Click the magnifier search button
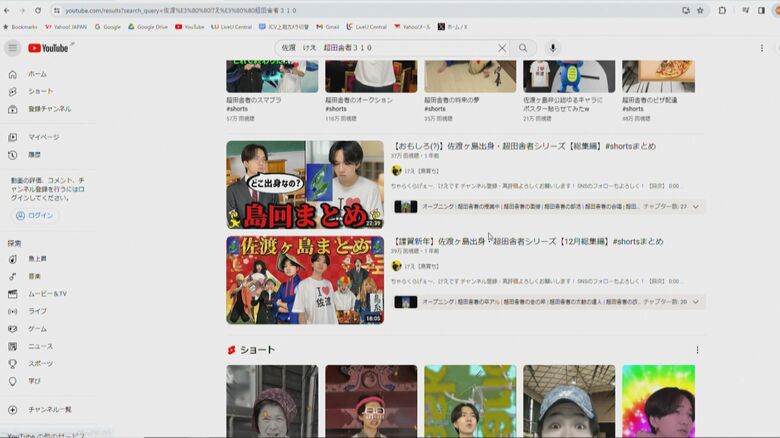Viewport: 780px width, 438px height. tap(523, 48)
